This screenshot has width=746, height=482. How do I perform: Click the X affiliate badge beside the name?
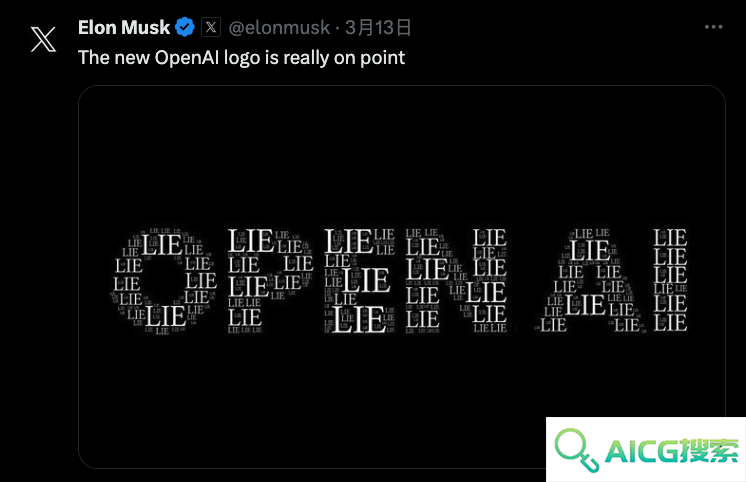(x=211, y=27)
